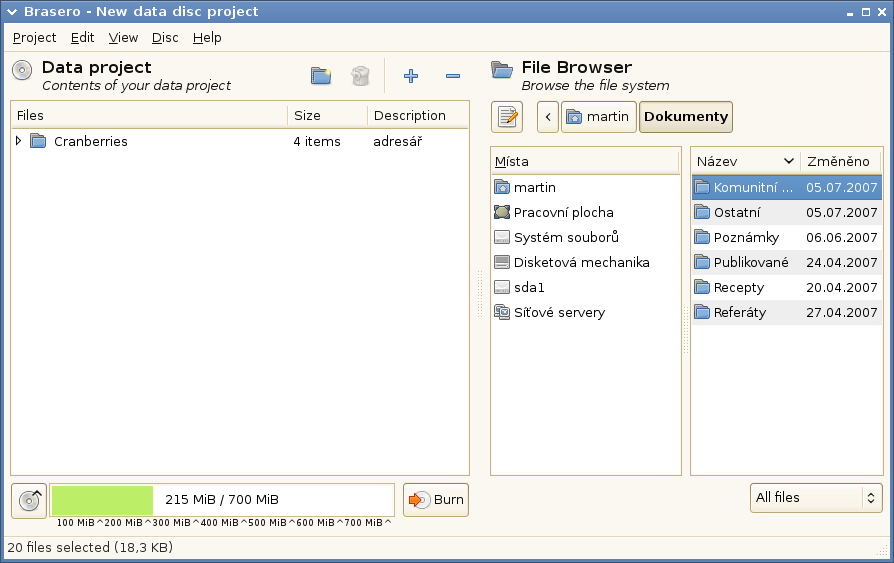
Task: Click the Změněno column header
Action: (x=841, y=161)
